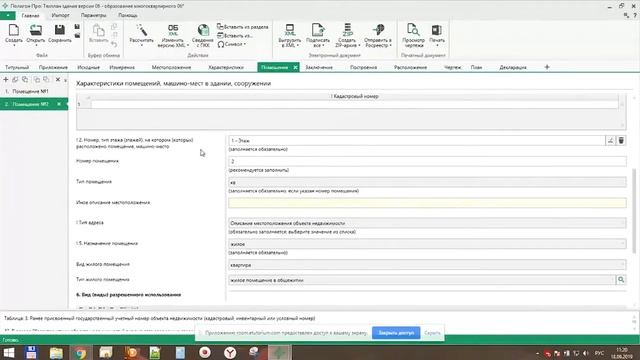640x360 pixels.
Task: Open the Местоположение section tab
Action: pos(171,67)
